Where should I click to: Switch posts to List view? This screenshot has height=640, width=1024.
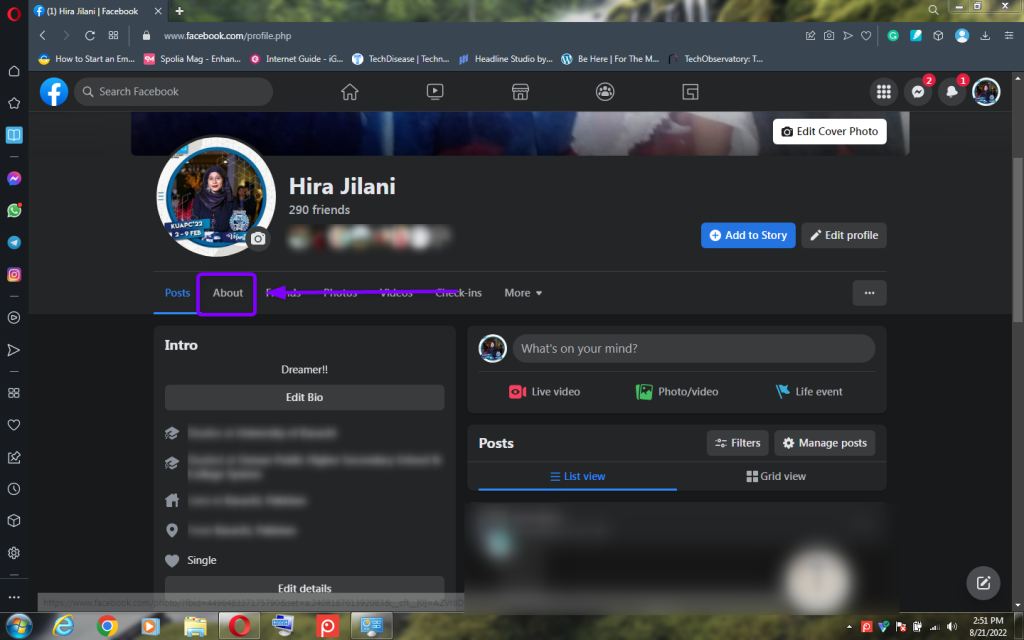tap(578, 476)
